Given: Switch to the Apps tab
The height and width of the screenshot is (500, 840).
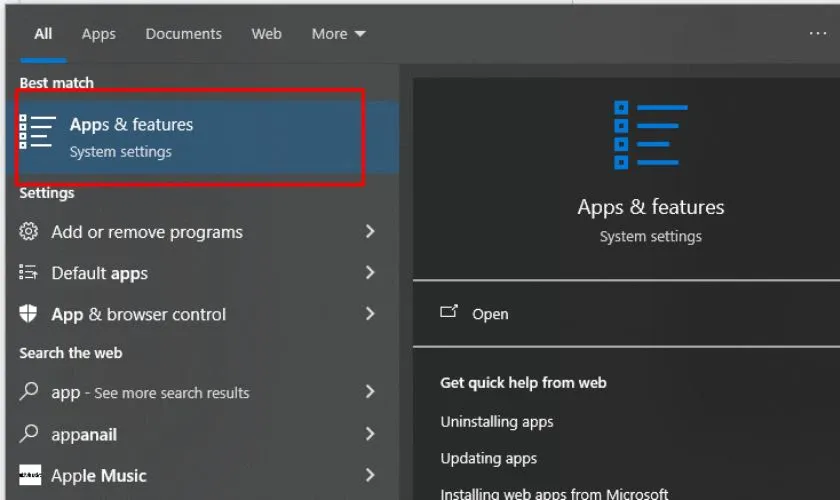Looking at the screenshot, I should click(x=98, y=34).
